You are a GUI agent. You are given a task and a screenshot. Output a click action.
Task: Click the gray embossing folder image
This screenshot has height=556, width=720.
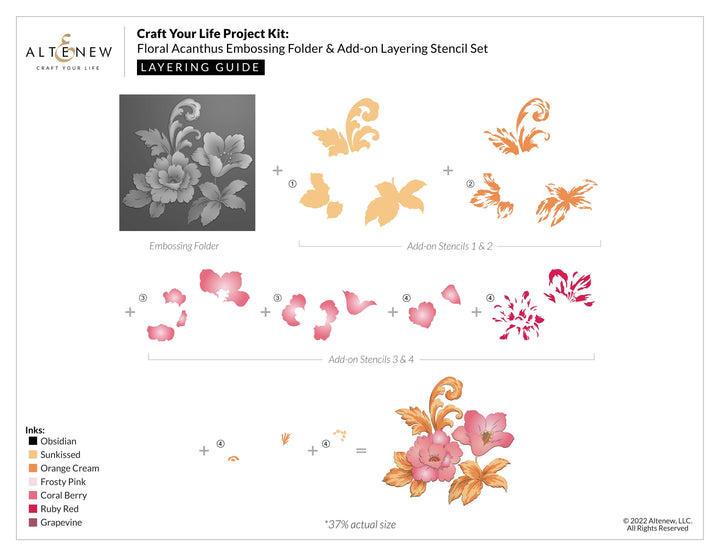click(187, 163)
